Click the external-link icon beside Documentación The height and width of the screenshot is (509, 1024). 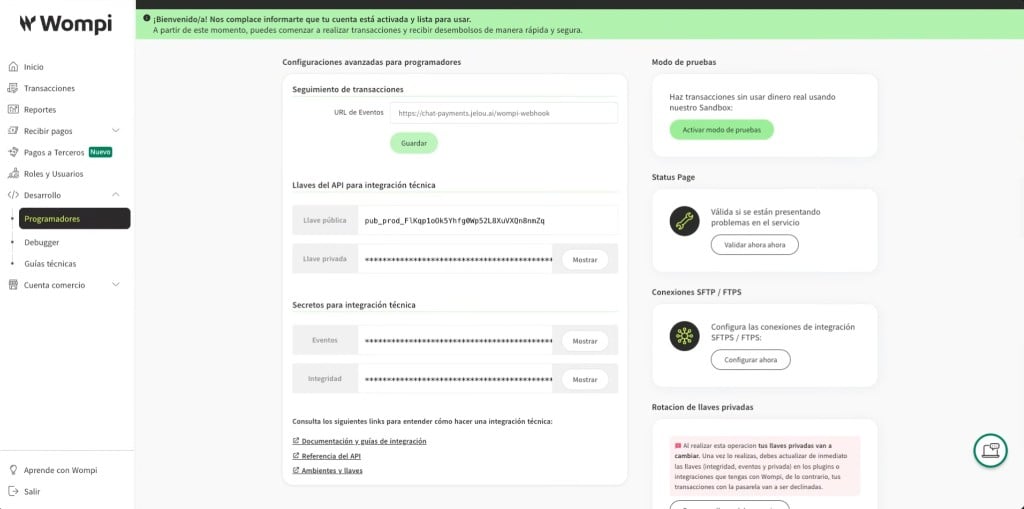pos(296,441)
